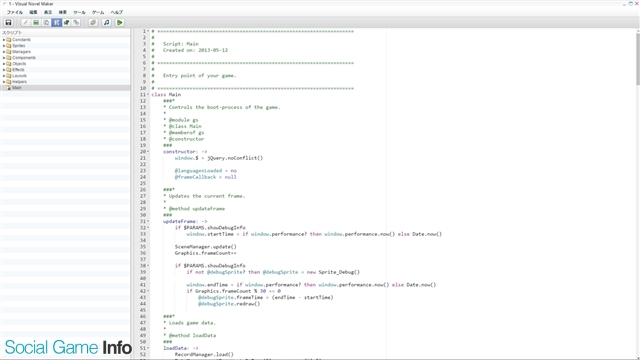The width and height of the screenshot is (640, 360).
Task: Open the green puzzle piece extensions icon
Action: [x=67, y=23]
